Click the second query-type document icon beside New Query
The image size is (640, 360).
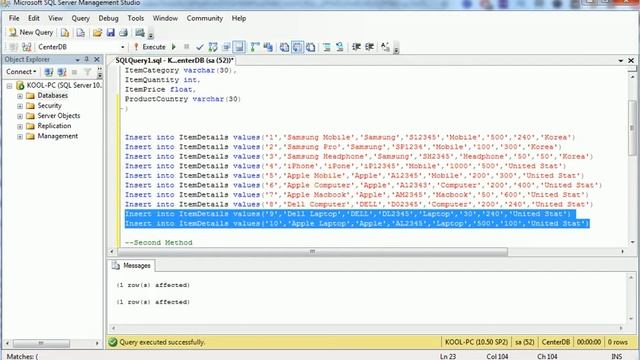tap(80, 33)
